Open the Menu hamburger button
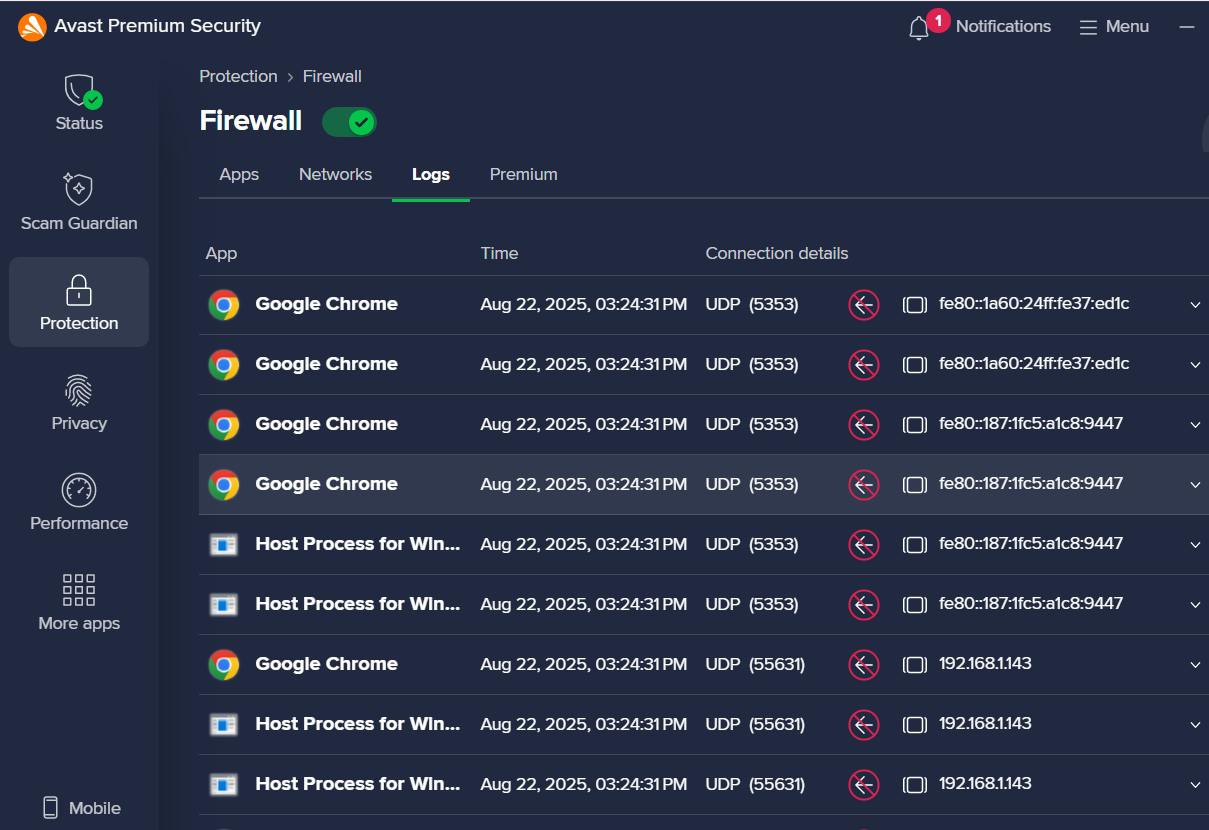The width and height of the screenshot is (1209, 830). (1114, 27)
